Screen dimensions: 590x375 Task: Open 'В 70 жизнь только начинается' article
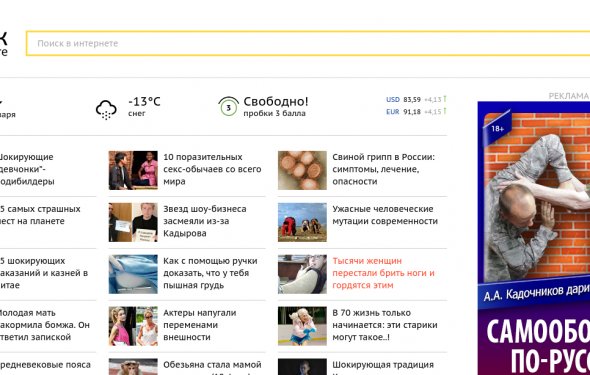pyautogui.click(x=385, y=325)
